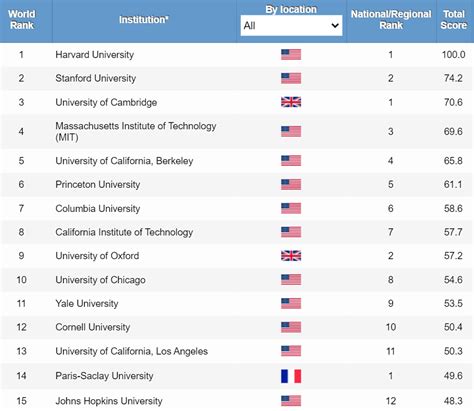Open Massachusetts Institute of Technology link
The height and width of the screenshot is (411, 474).
pos(136,131)
